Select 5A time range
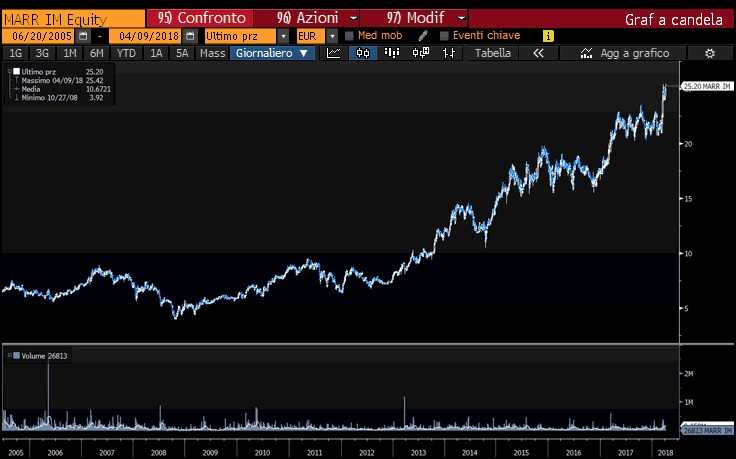Image resolution: width=736 pixels, height=459 pixels. pos(182,53)
